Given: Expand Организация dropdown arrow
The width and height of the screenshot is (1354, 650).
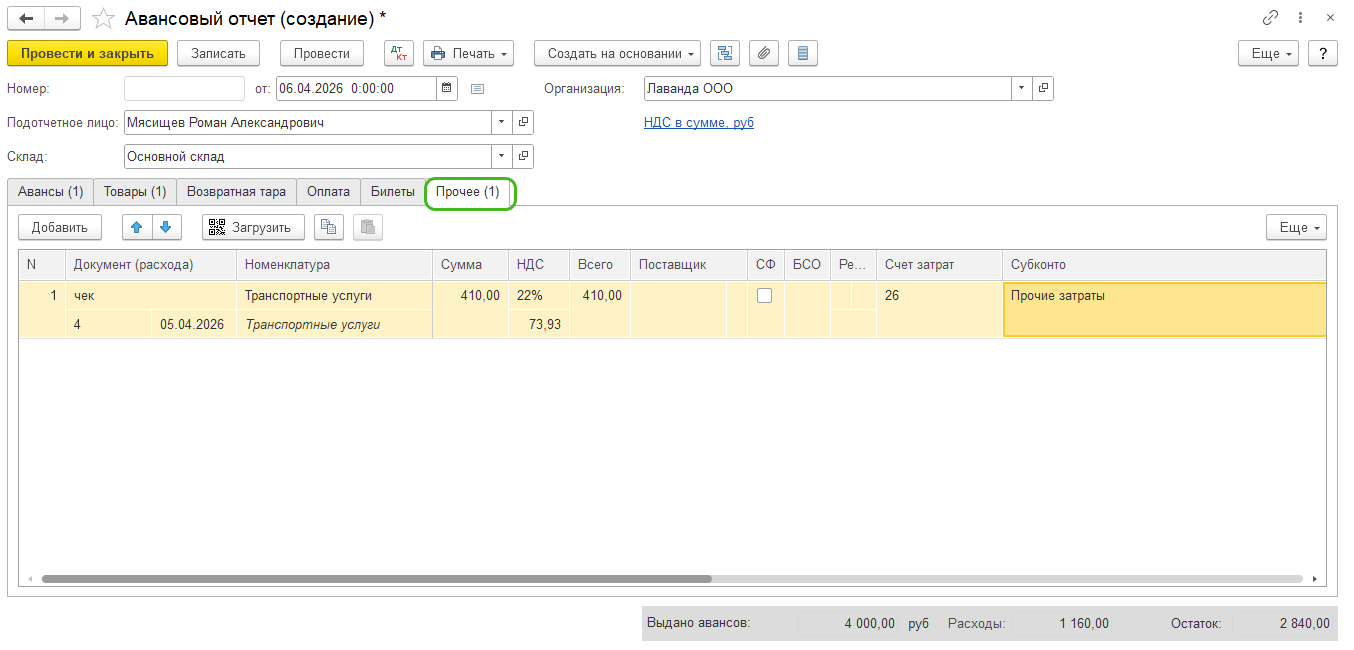Looking at the screenshot, I should [x=1022, y=88].
